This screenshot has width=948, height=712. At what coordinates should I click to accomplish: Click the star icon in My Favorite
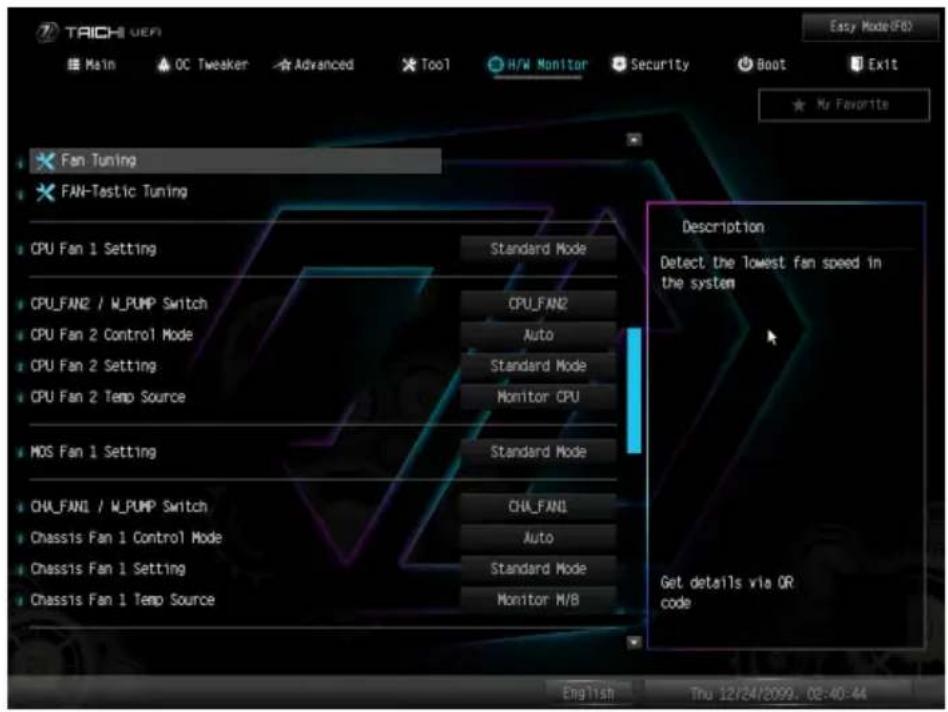799,106
